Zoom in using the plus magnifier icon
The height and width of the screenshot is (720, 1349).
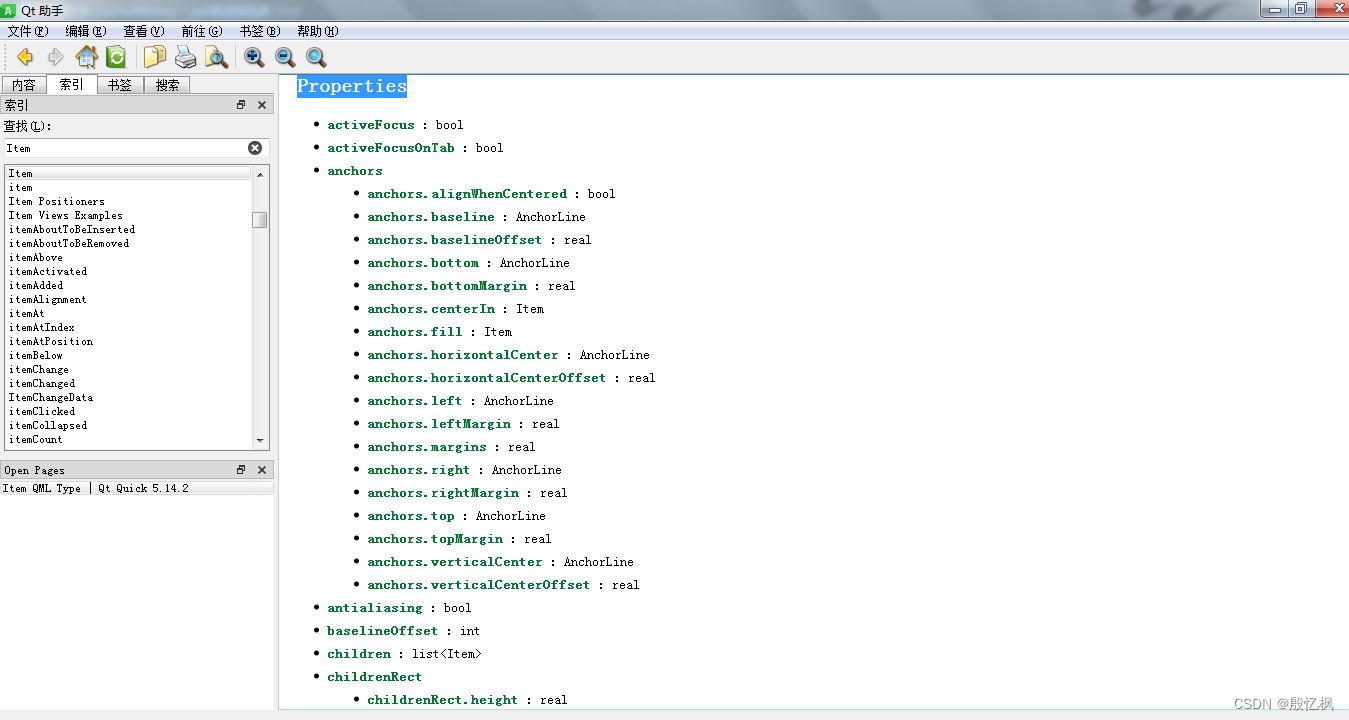(x=253, y=57)
